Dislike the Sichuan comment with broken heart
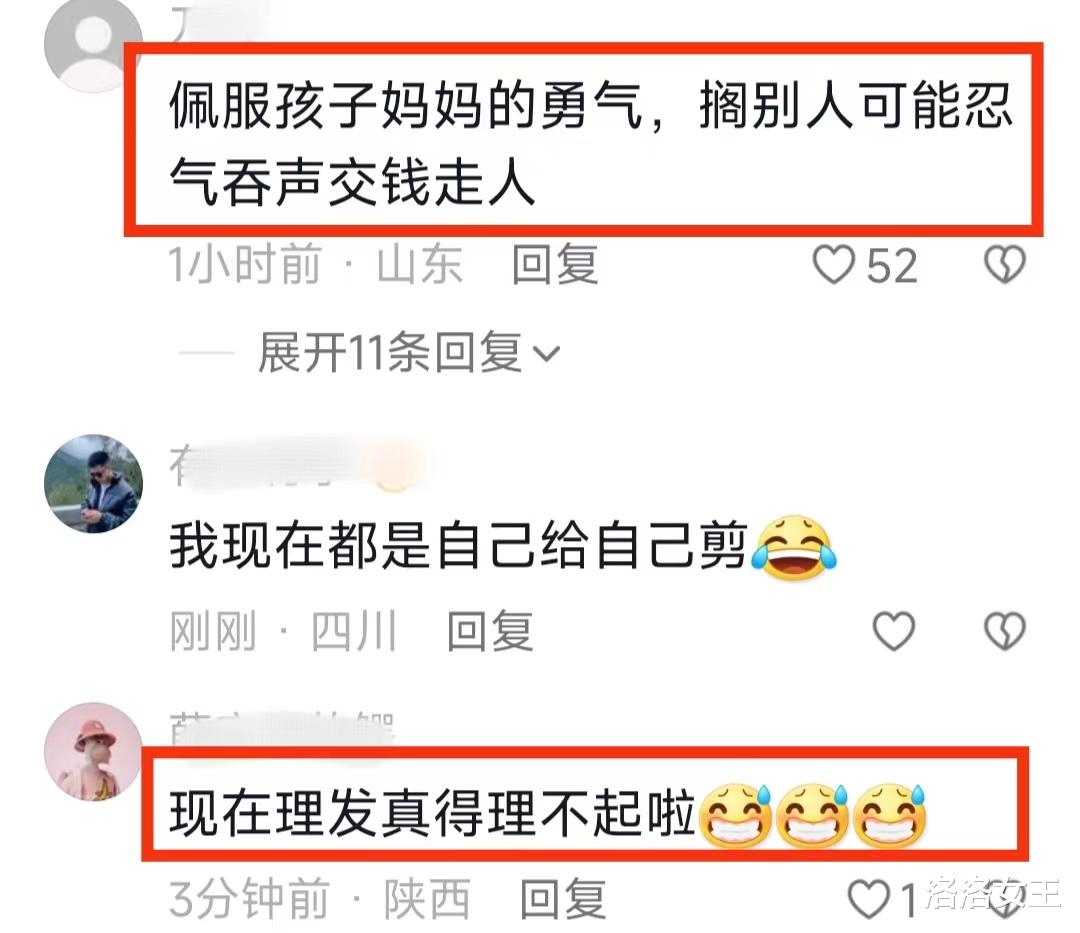 (x=1005, y=631)
